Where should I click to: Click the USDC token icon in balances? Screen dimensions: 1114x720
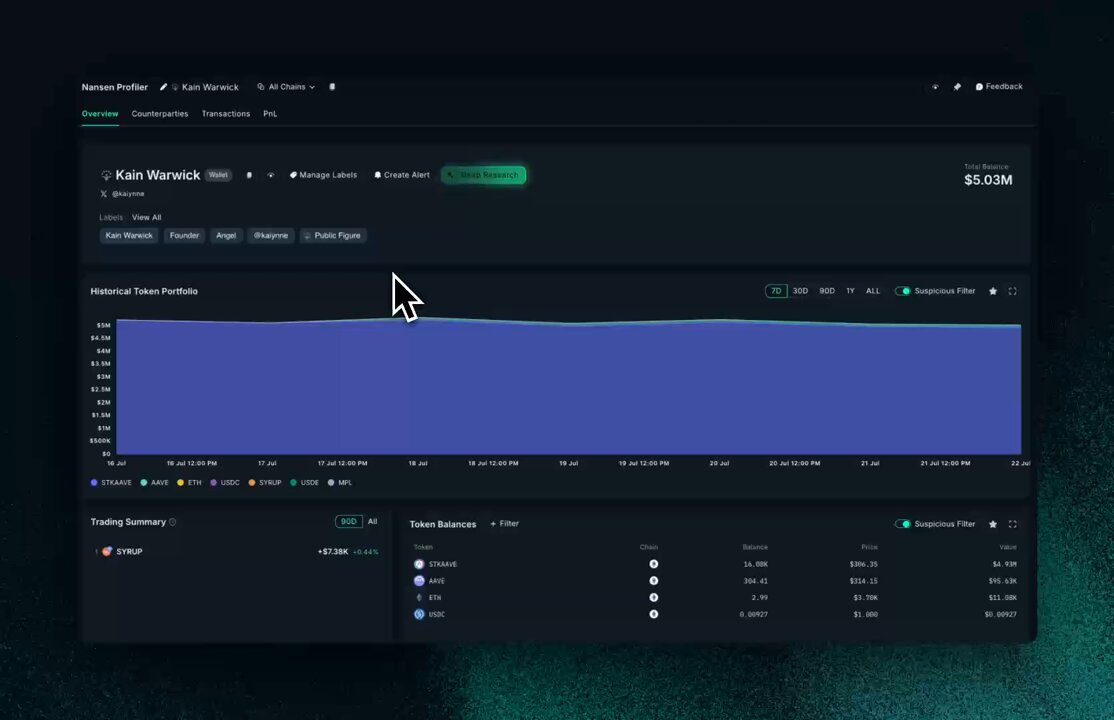(x=419, y=614)
